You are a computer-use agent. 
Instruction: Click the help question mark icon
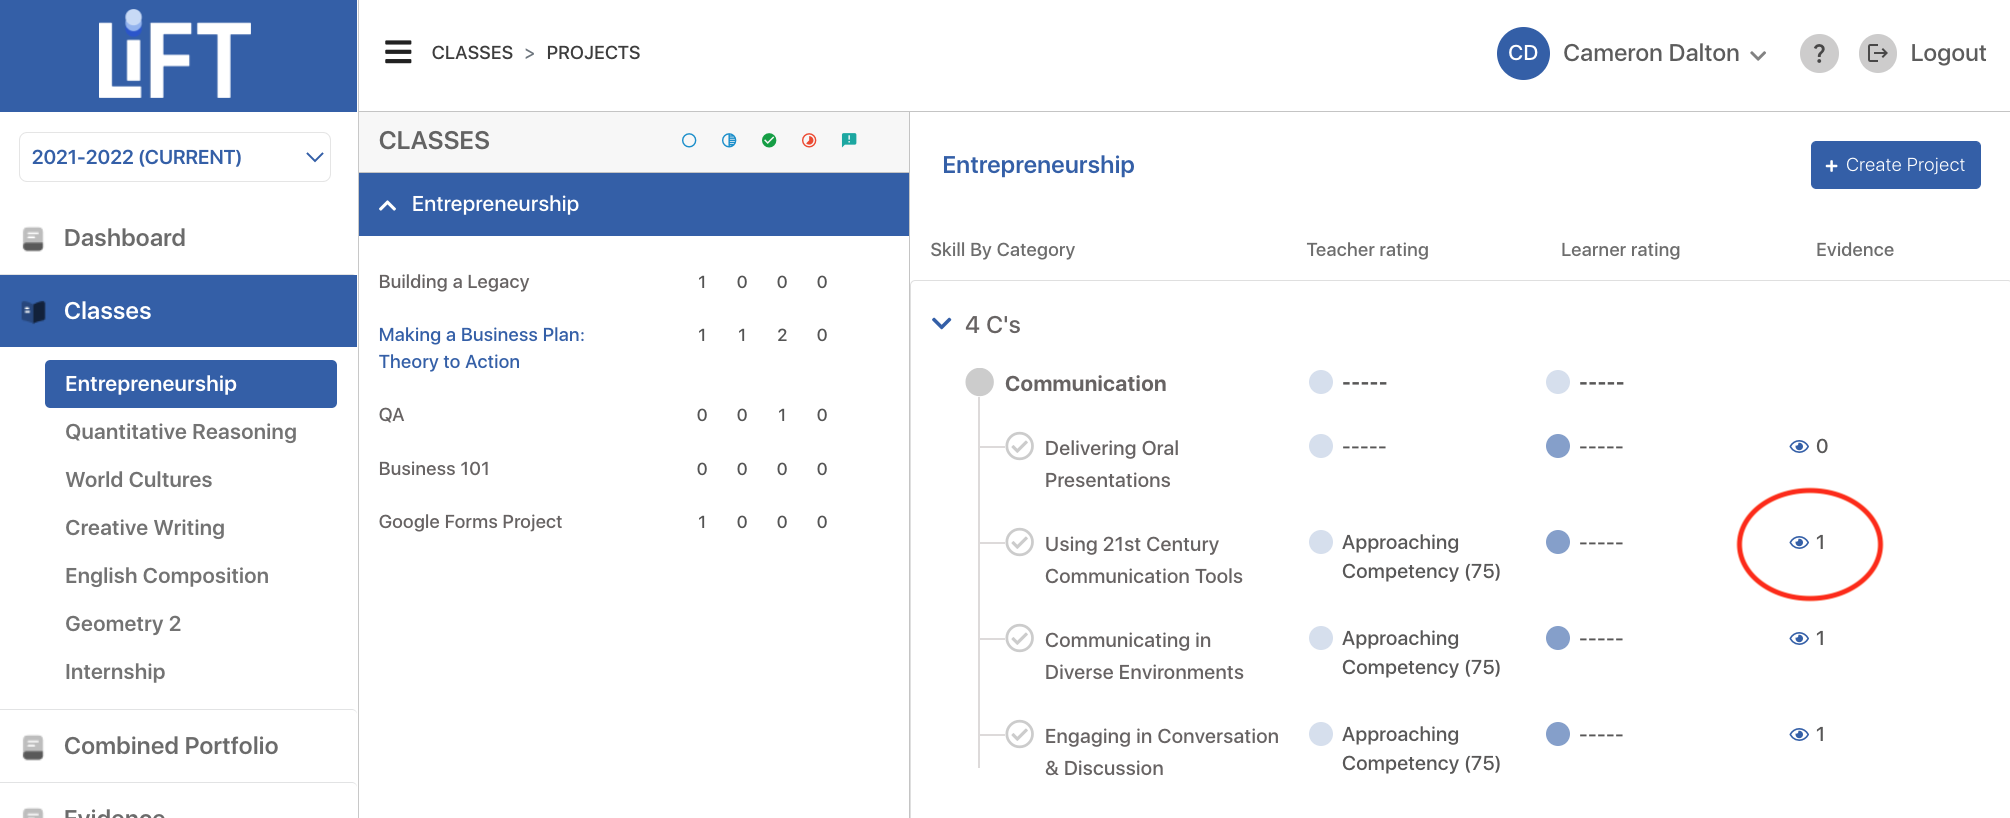[1819, 53]
